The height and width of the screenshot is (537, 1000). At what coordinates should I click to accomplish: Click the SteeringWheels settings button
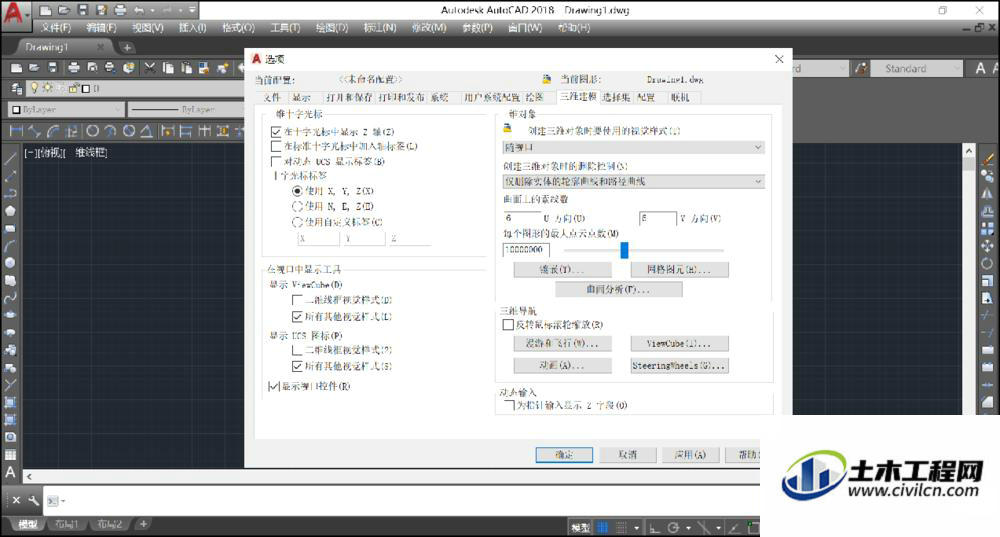tap(679, 366)
